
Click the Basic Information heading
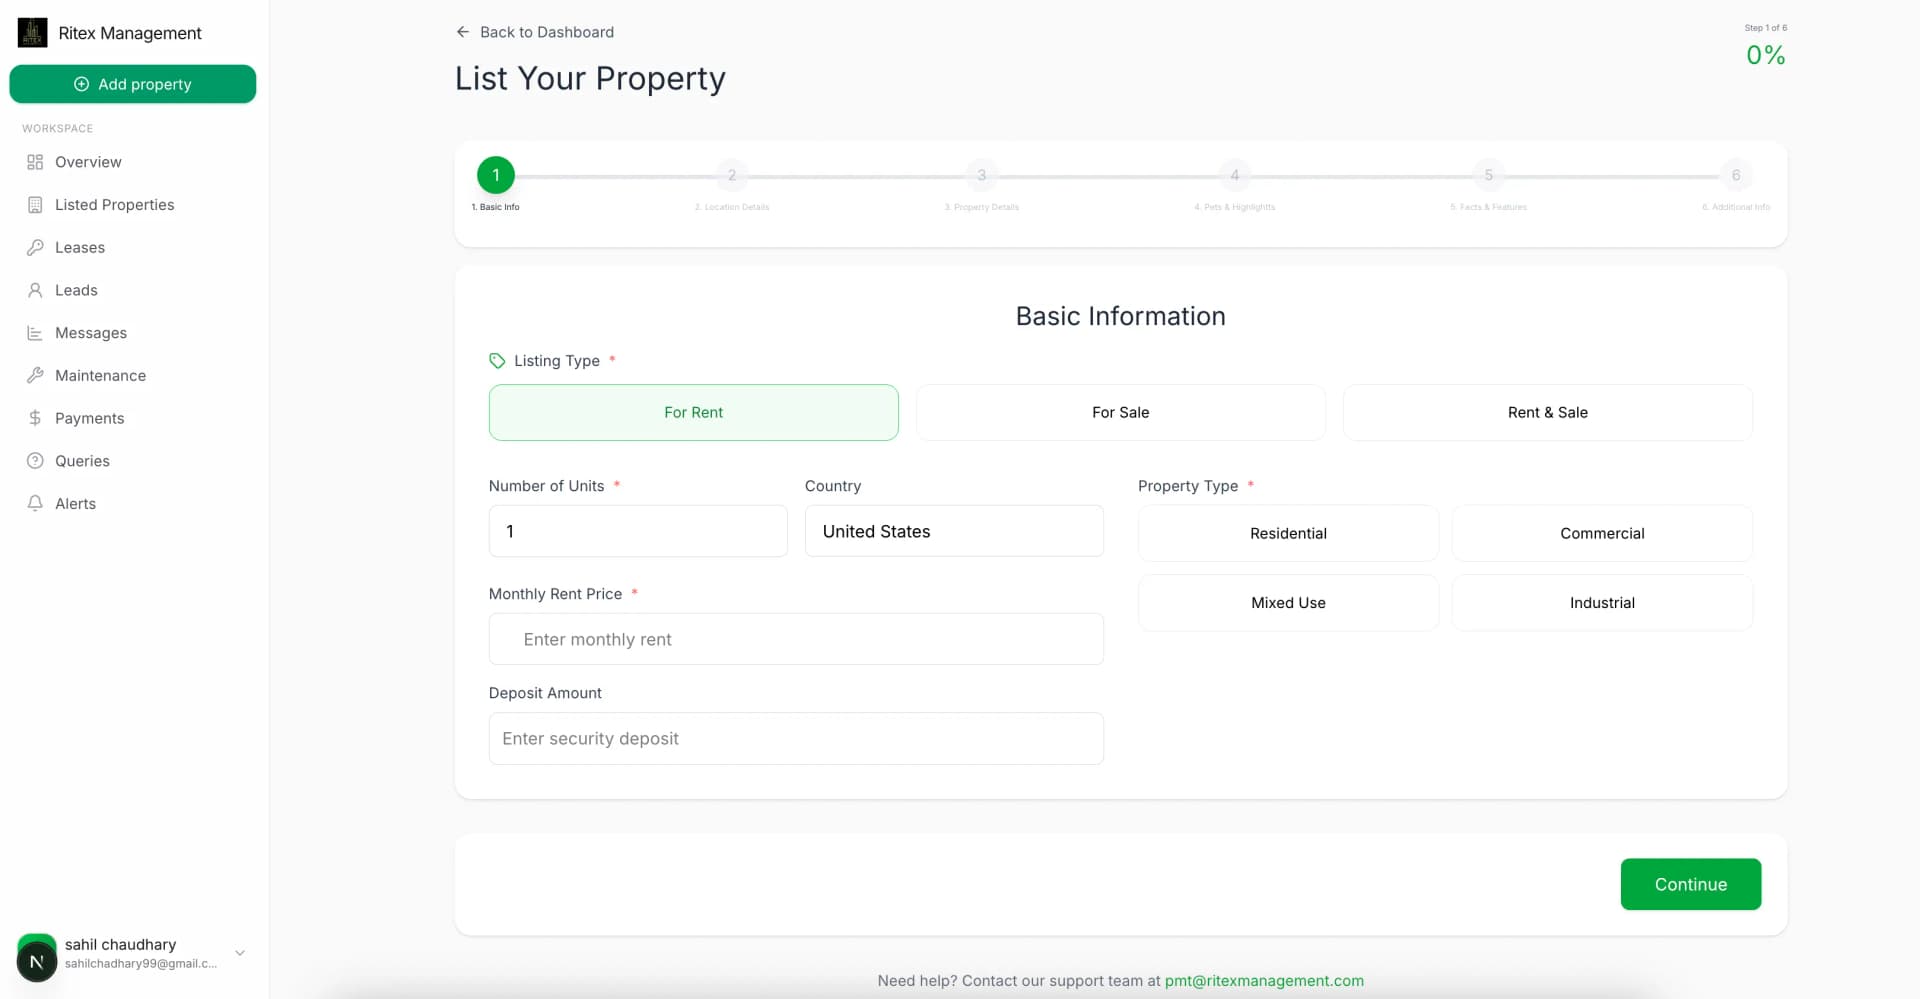1120,316
